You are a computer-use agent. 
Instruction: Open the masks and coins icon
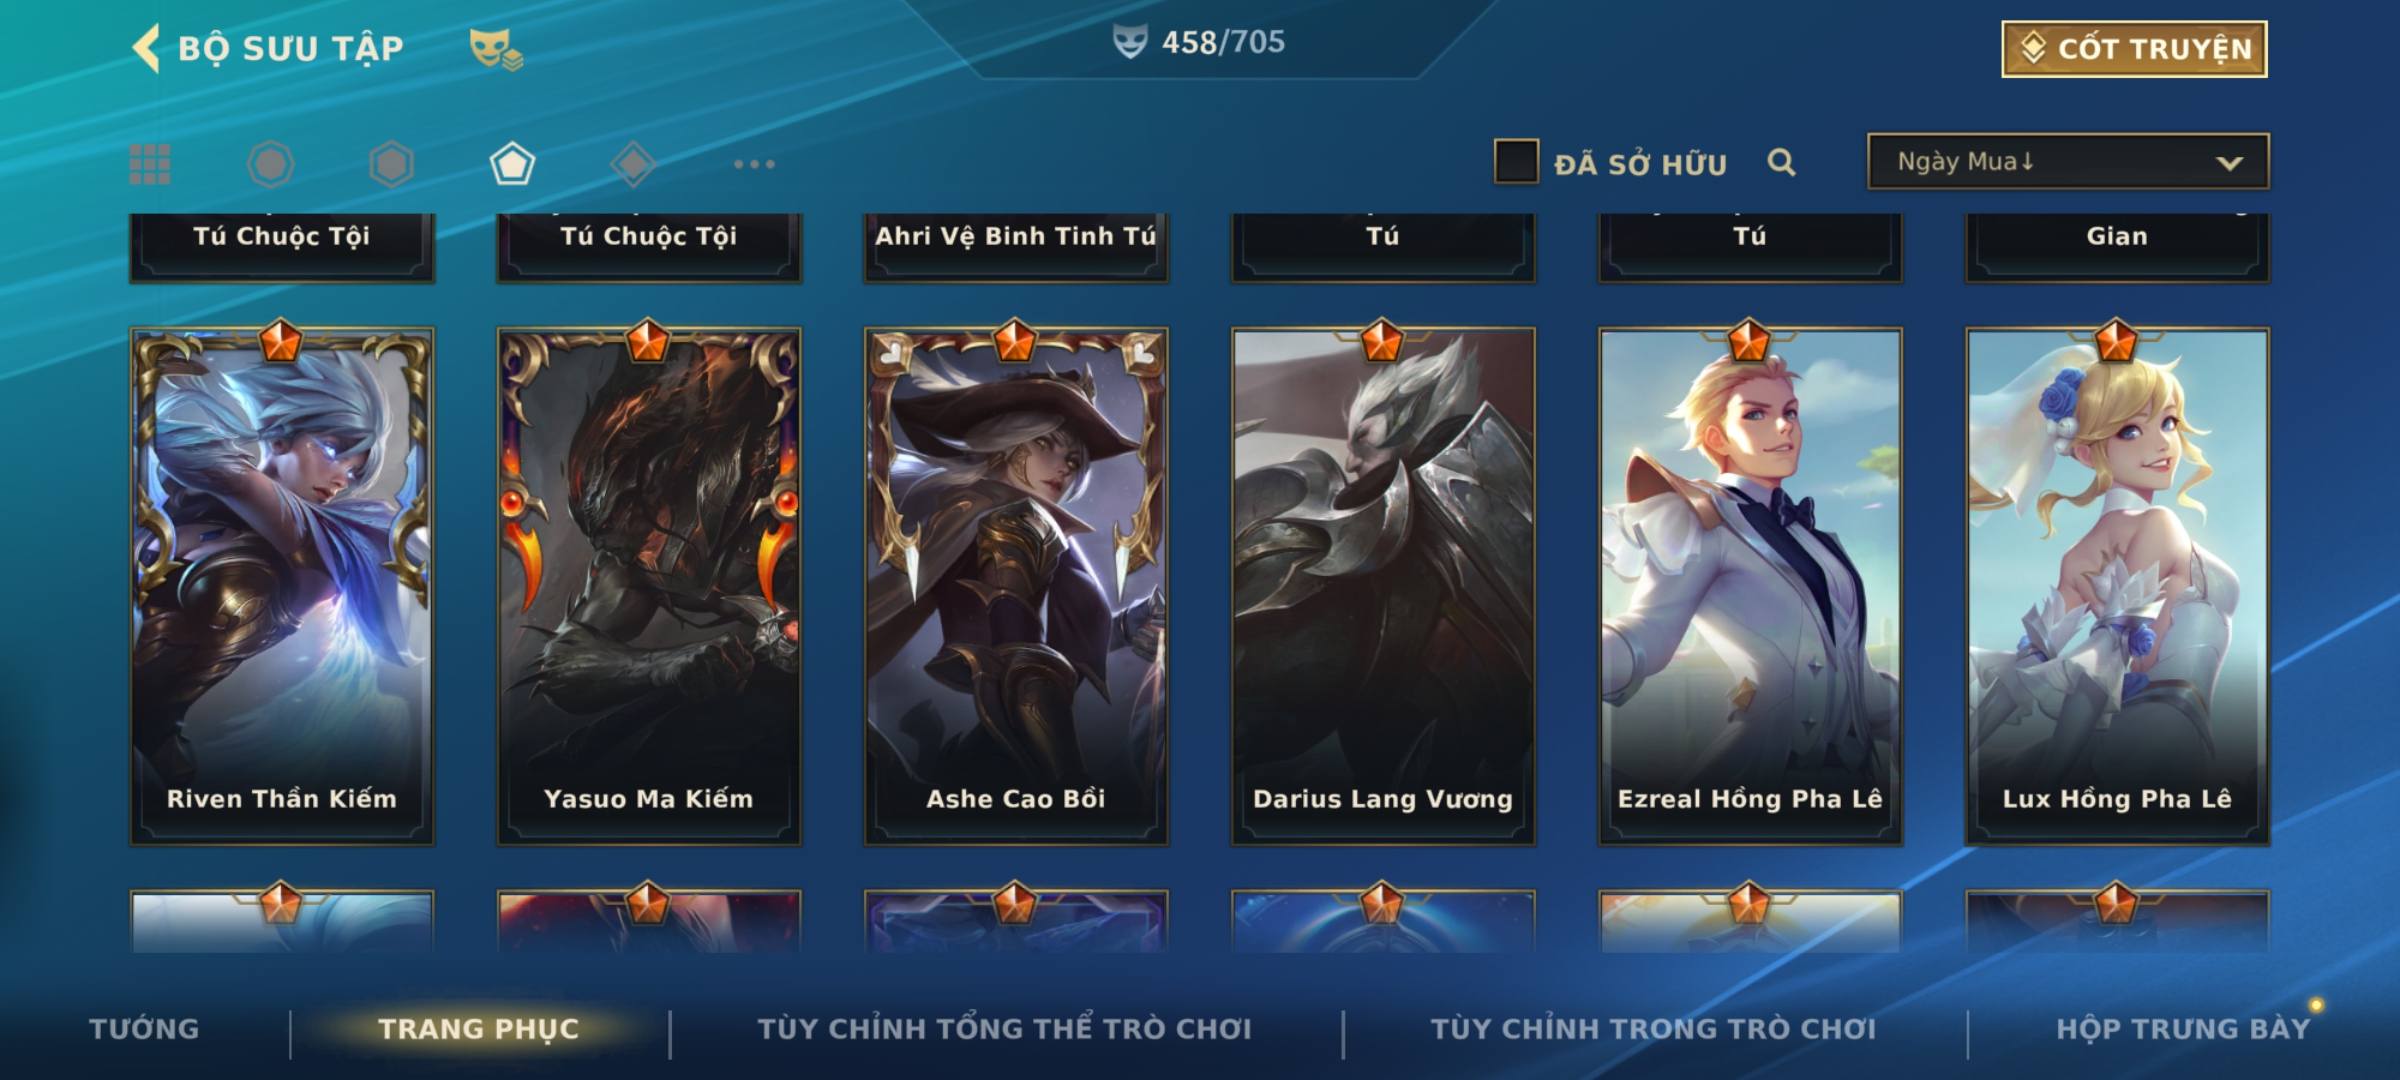tap(497, 49)
